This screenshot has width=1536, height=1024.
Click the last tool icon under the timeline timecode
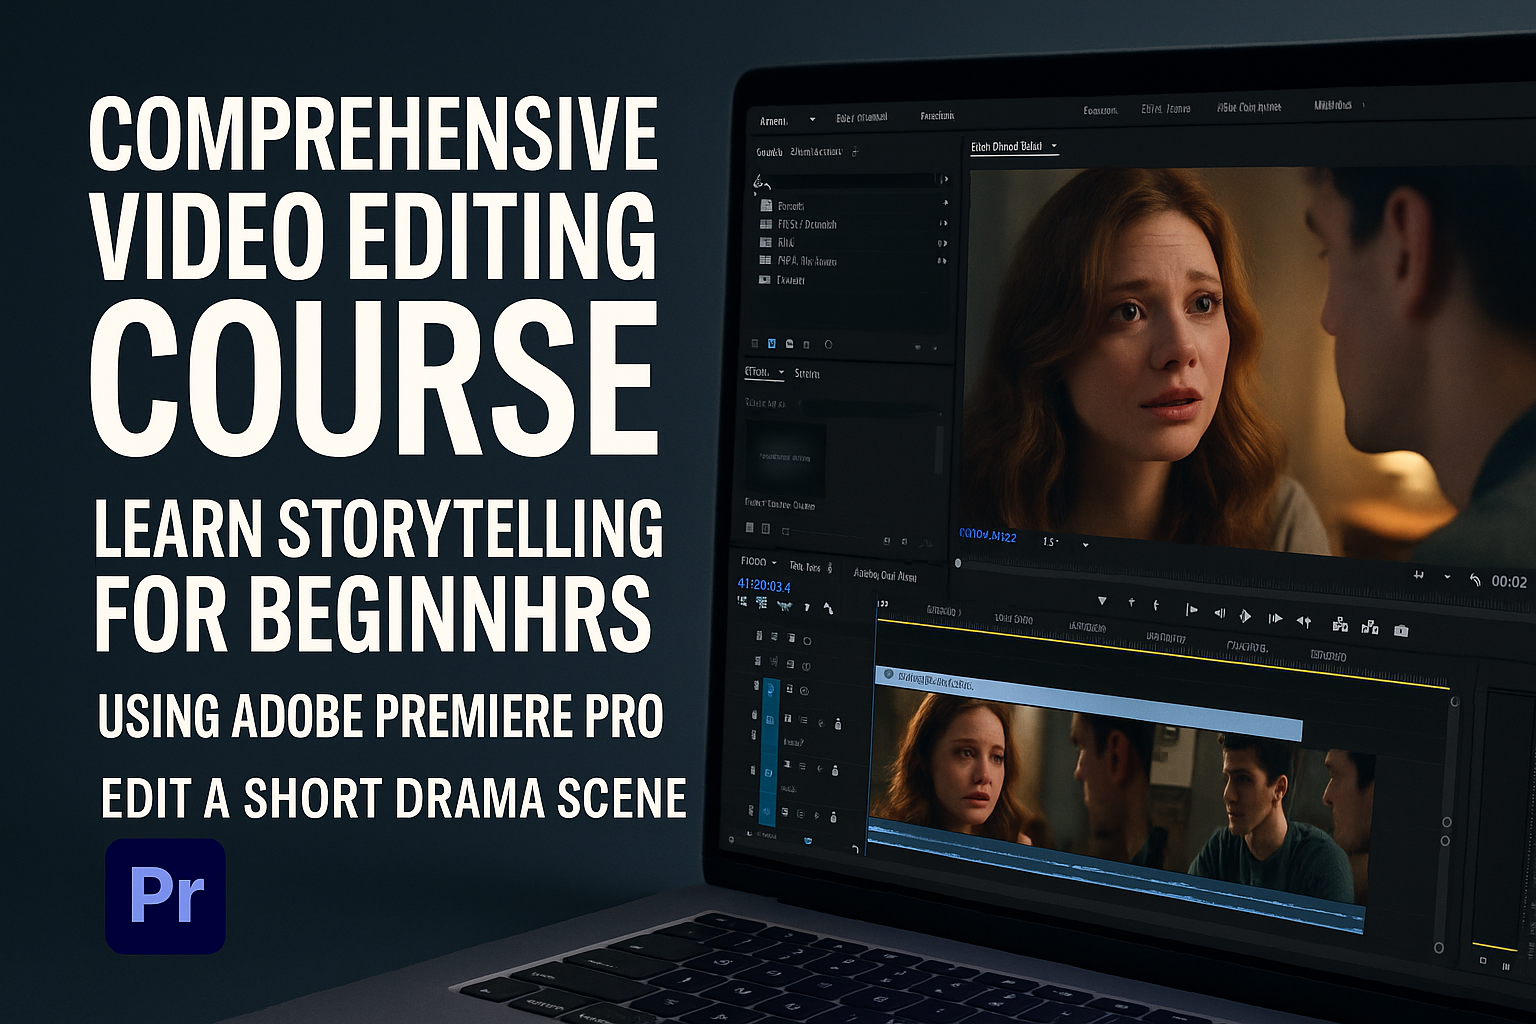[828, 607]
